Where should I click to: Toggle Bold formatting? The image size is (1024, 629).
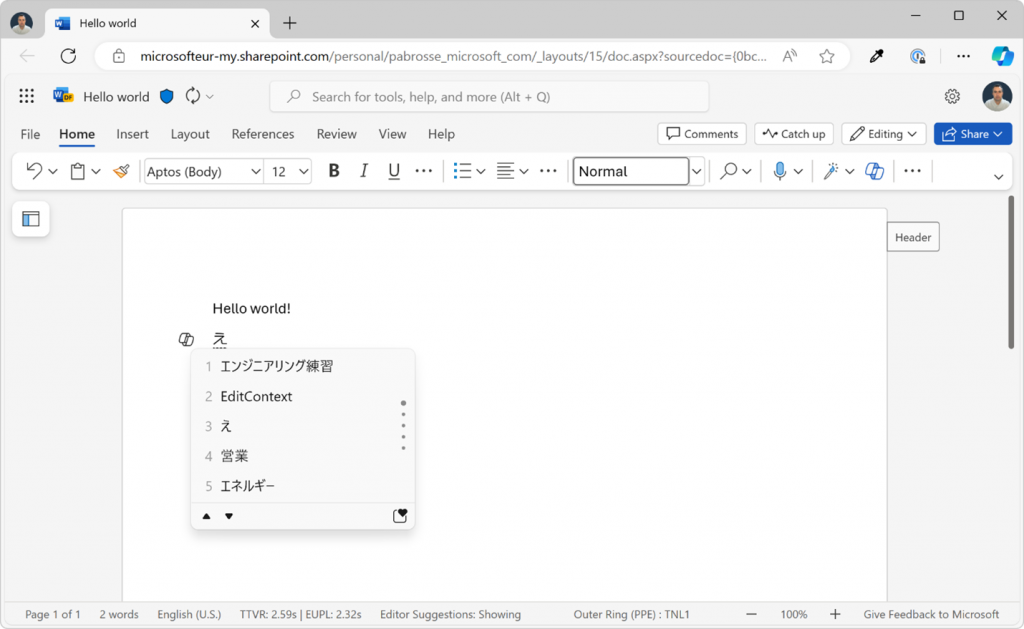tap(334, 171)
